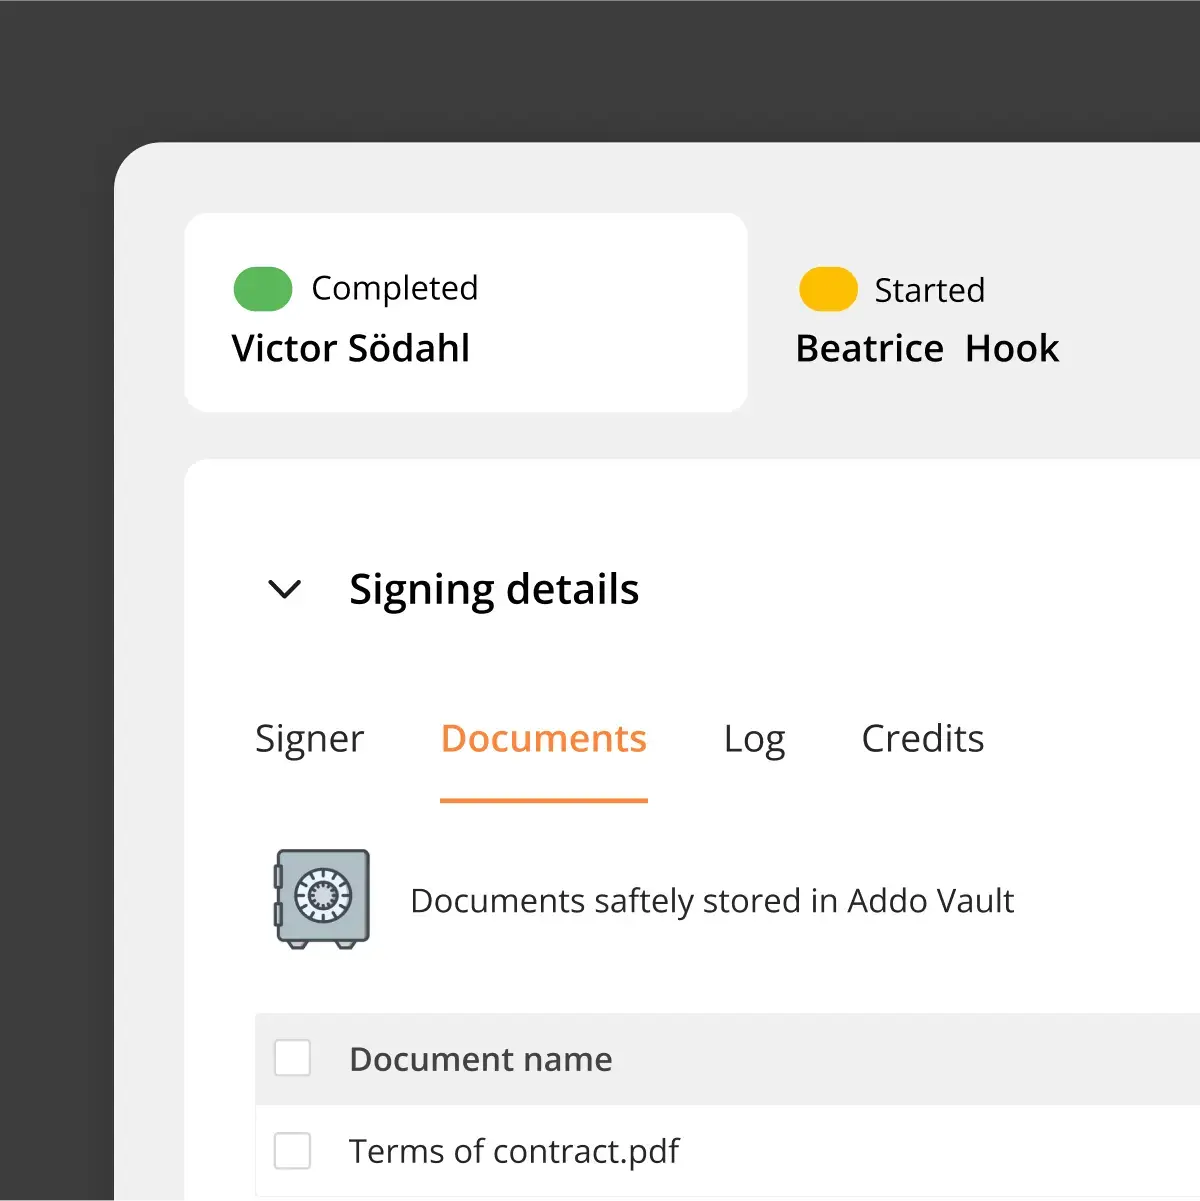Image resolution: width=1200 pixels, height=1201 pixels.
Task: Open the Terms of contract.pdf file name
Action: coord(514,1151)
